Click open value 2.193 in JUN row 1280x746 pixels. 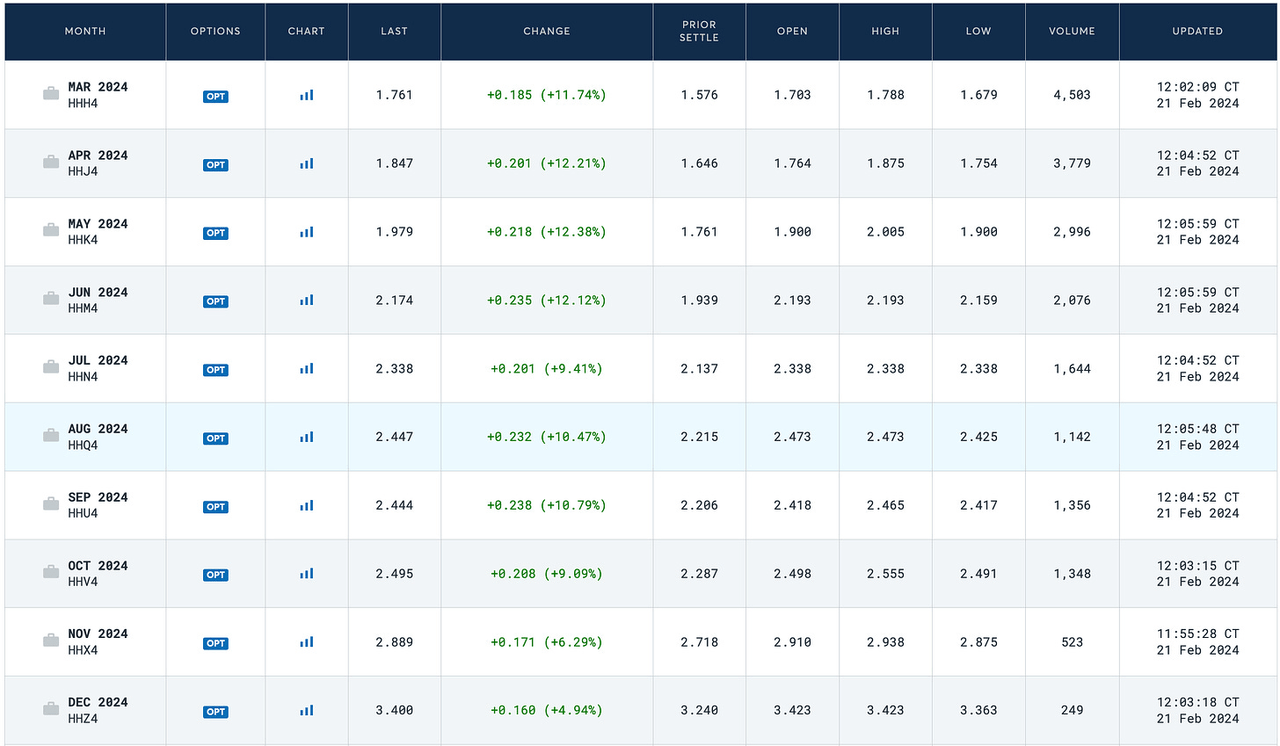point(792,300)
